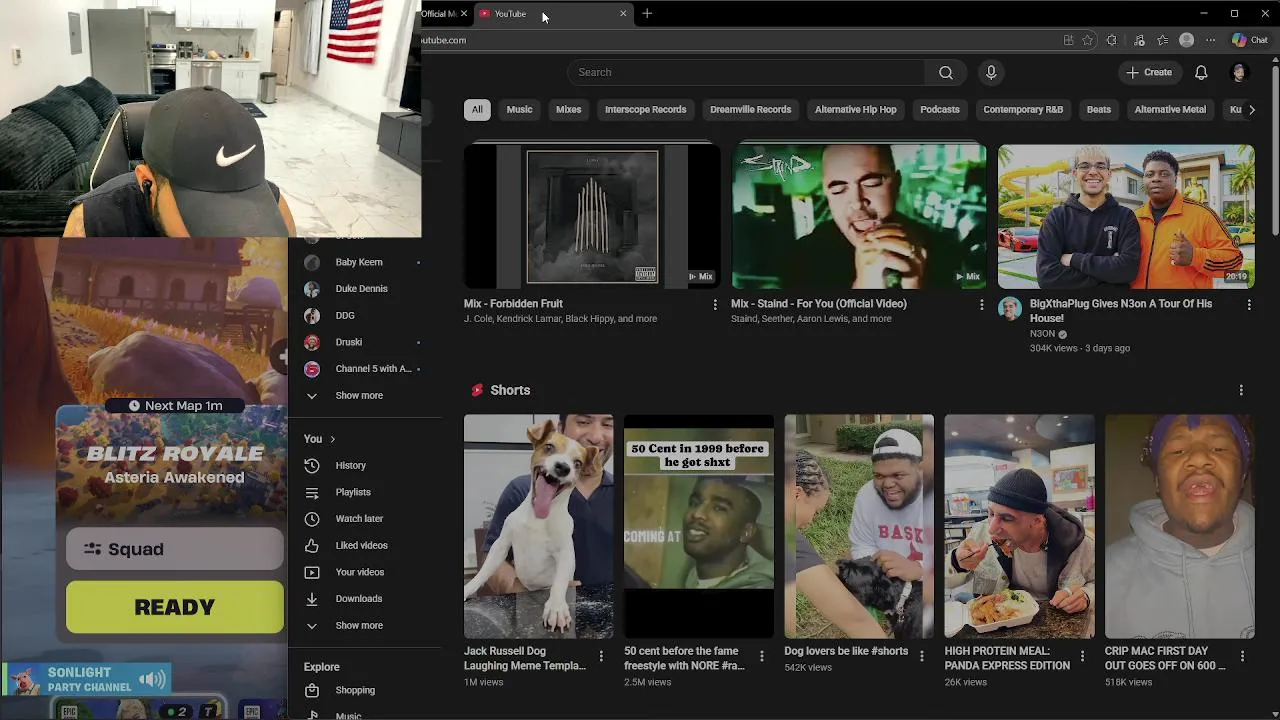Select the Contemporary R&B chip
This screenshot has width=1280, height=720.
coord(1023,110)
